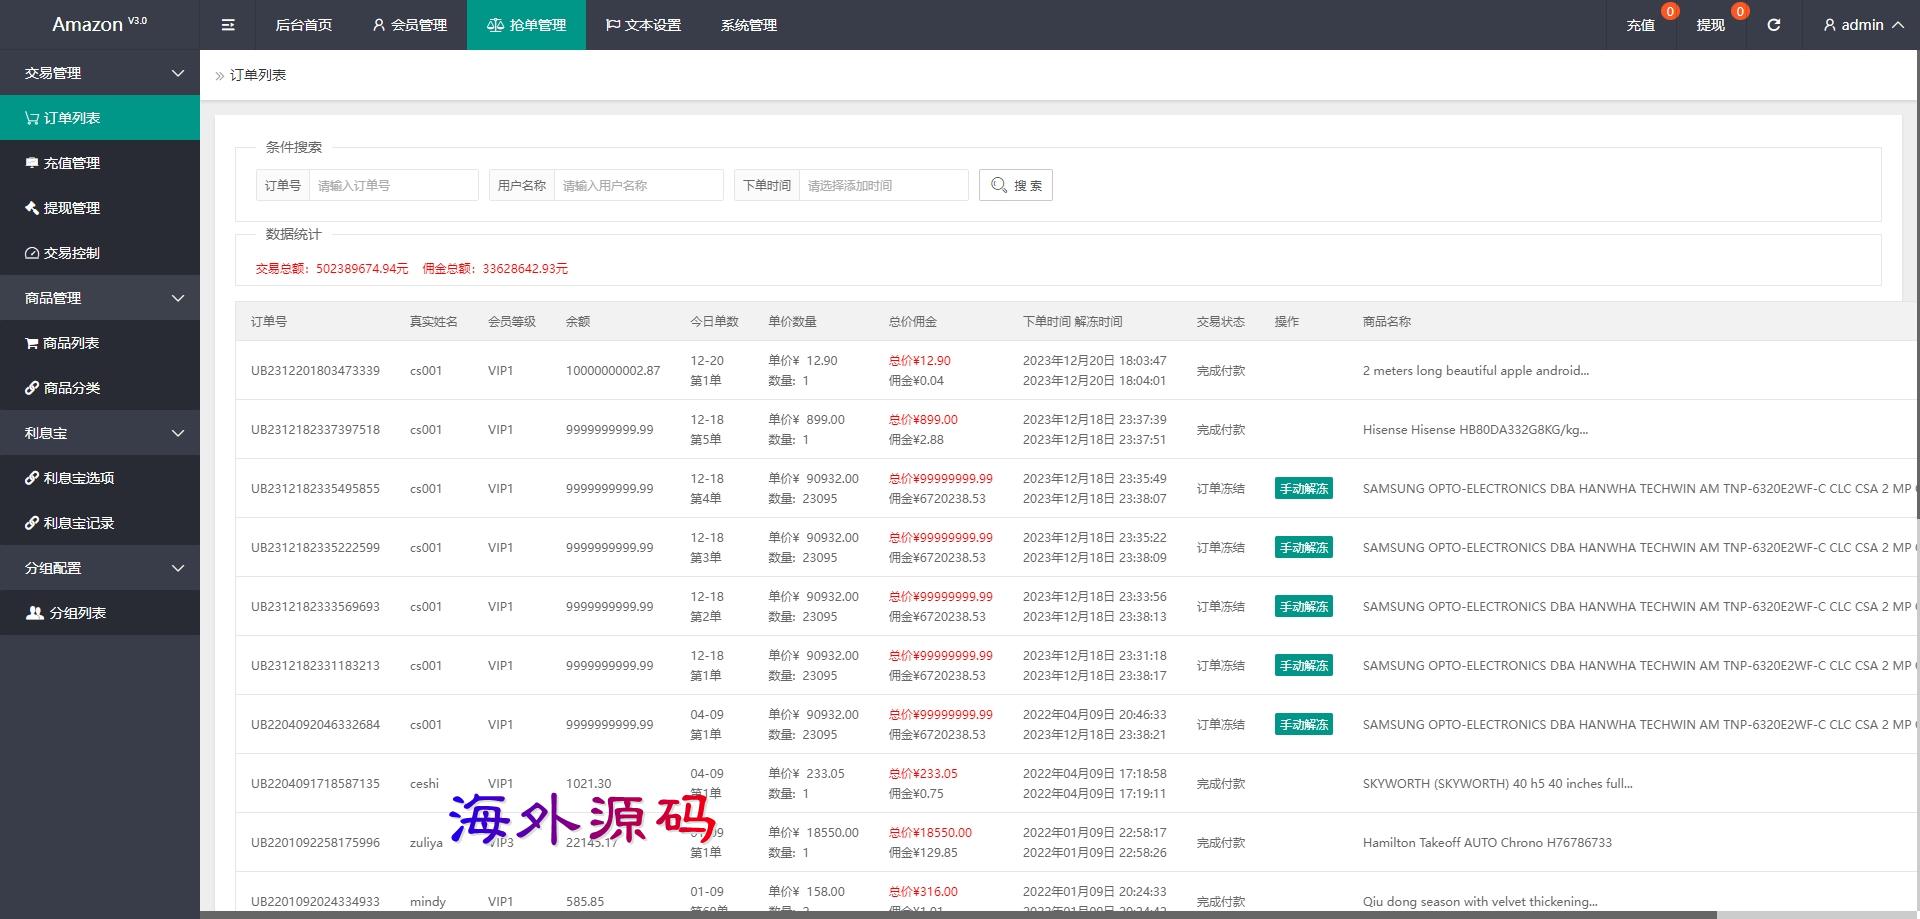Collapse 利息宝 sidebar group
The image size is (1920, 919).
[x=100, y=433]
